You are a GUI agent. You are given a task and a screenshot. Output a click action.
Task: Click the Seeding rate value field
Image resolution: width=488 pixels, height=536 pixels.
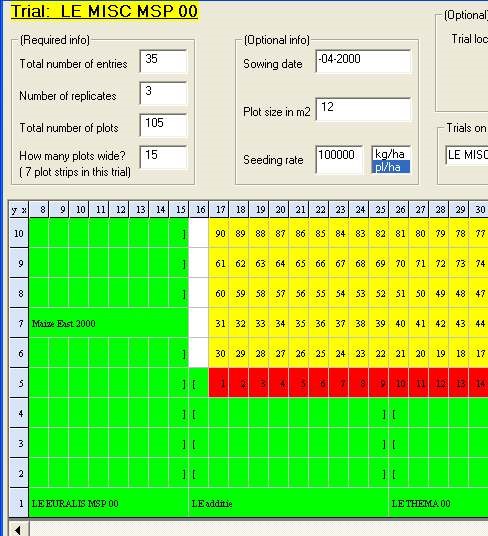point(339,160)
